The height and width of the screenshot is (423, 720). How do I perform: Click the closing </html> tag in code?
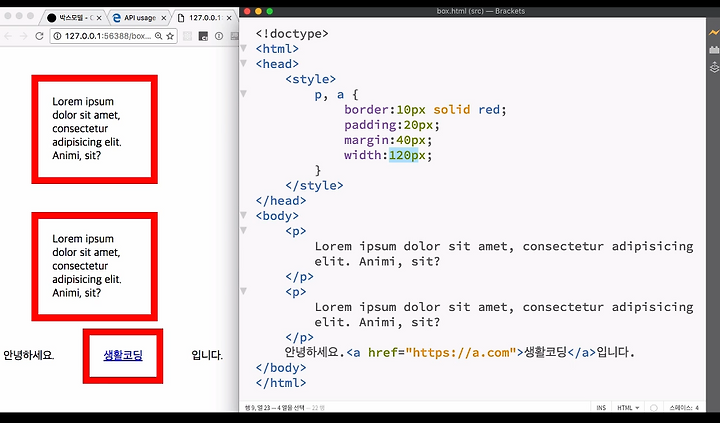pos(281,383)
